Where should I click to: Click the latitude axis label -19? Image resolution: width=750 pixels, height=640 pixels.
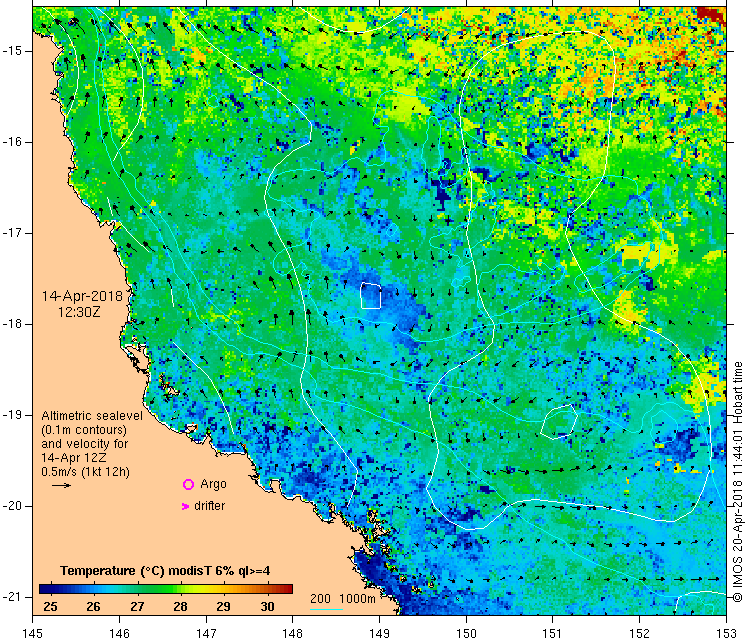[13, 415]
